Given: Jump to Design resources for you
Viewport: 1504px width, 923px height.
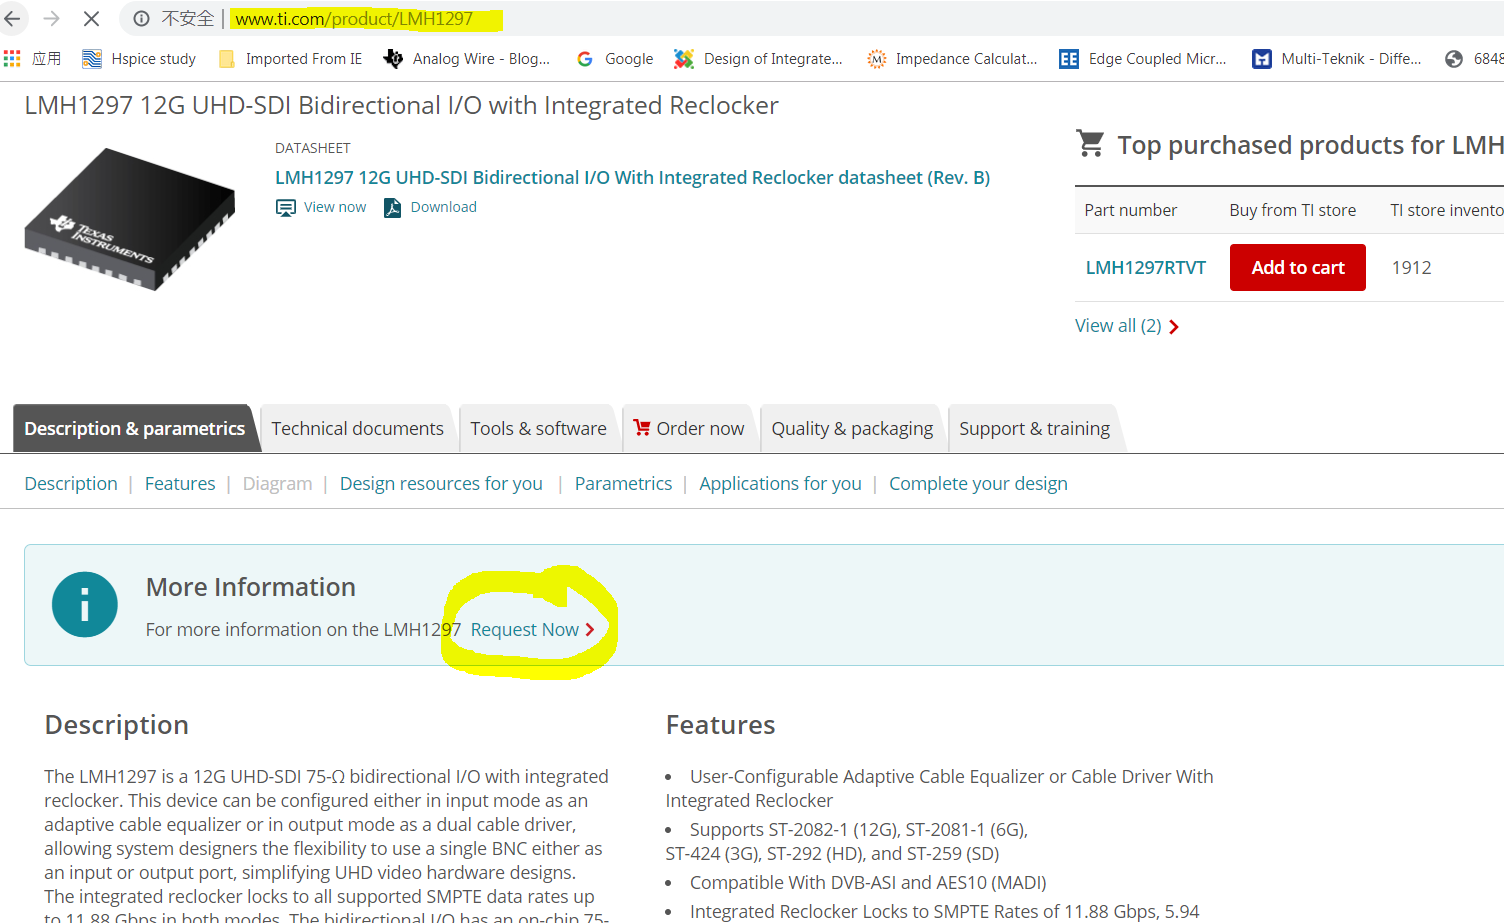Looking at the screenshot, I should click(441, 483).
